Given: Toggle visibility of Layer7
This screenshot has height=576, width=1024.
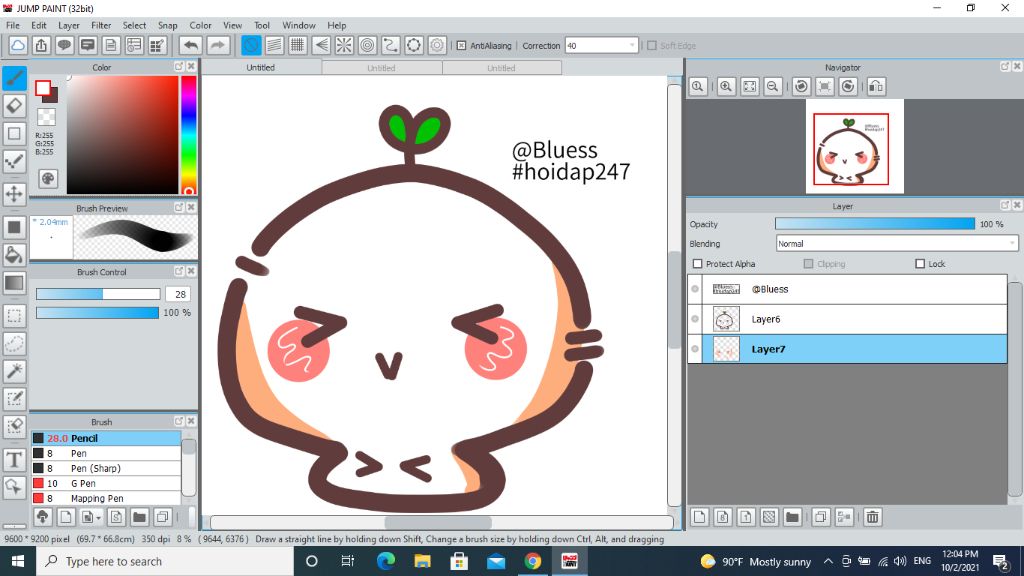Looking at the screenshot, I should click(696, 349).
